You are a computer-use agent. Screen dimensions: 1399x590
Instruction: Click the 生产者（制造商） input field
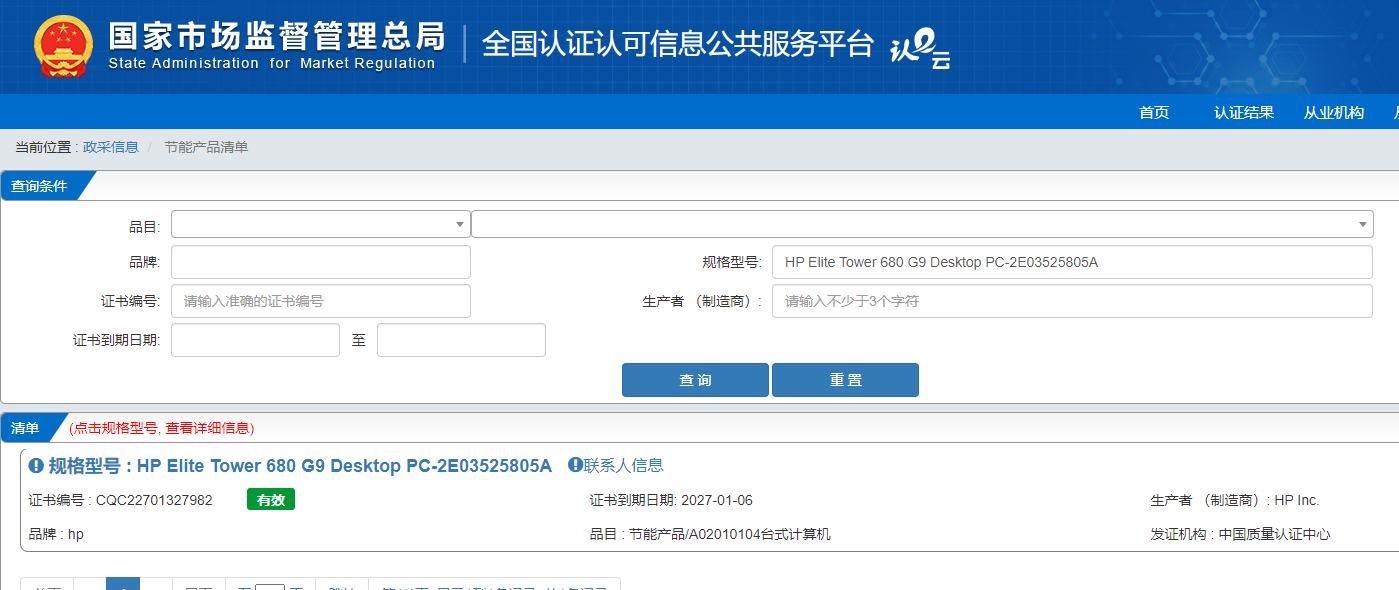(x=1072, y=301)
